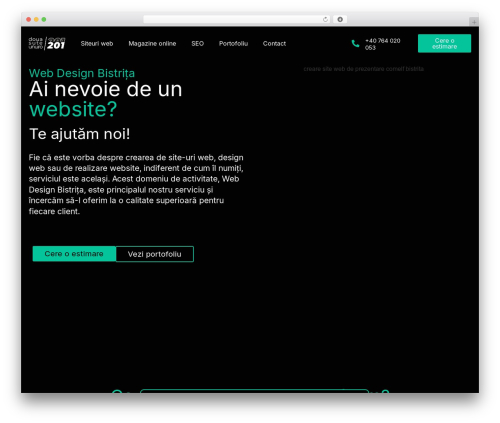The image size is (500, 423).
Task: Click the browser new tab plus button
Action: click(x=474, y=22)
